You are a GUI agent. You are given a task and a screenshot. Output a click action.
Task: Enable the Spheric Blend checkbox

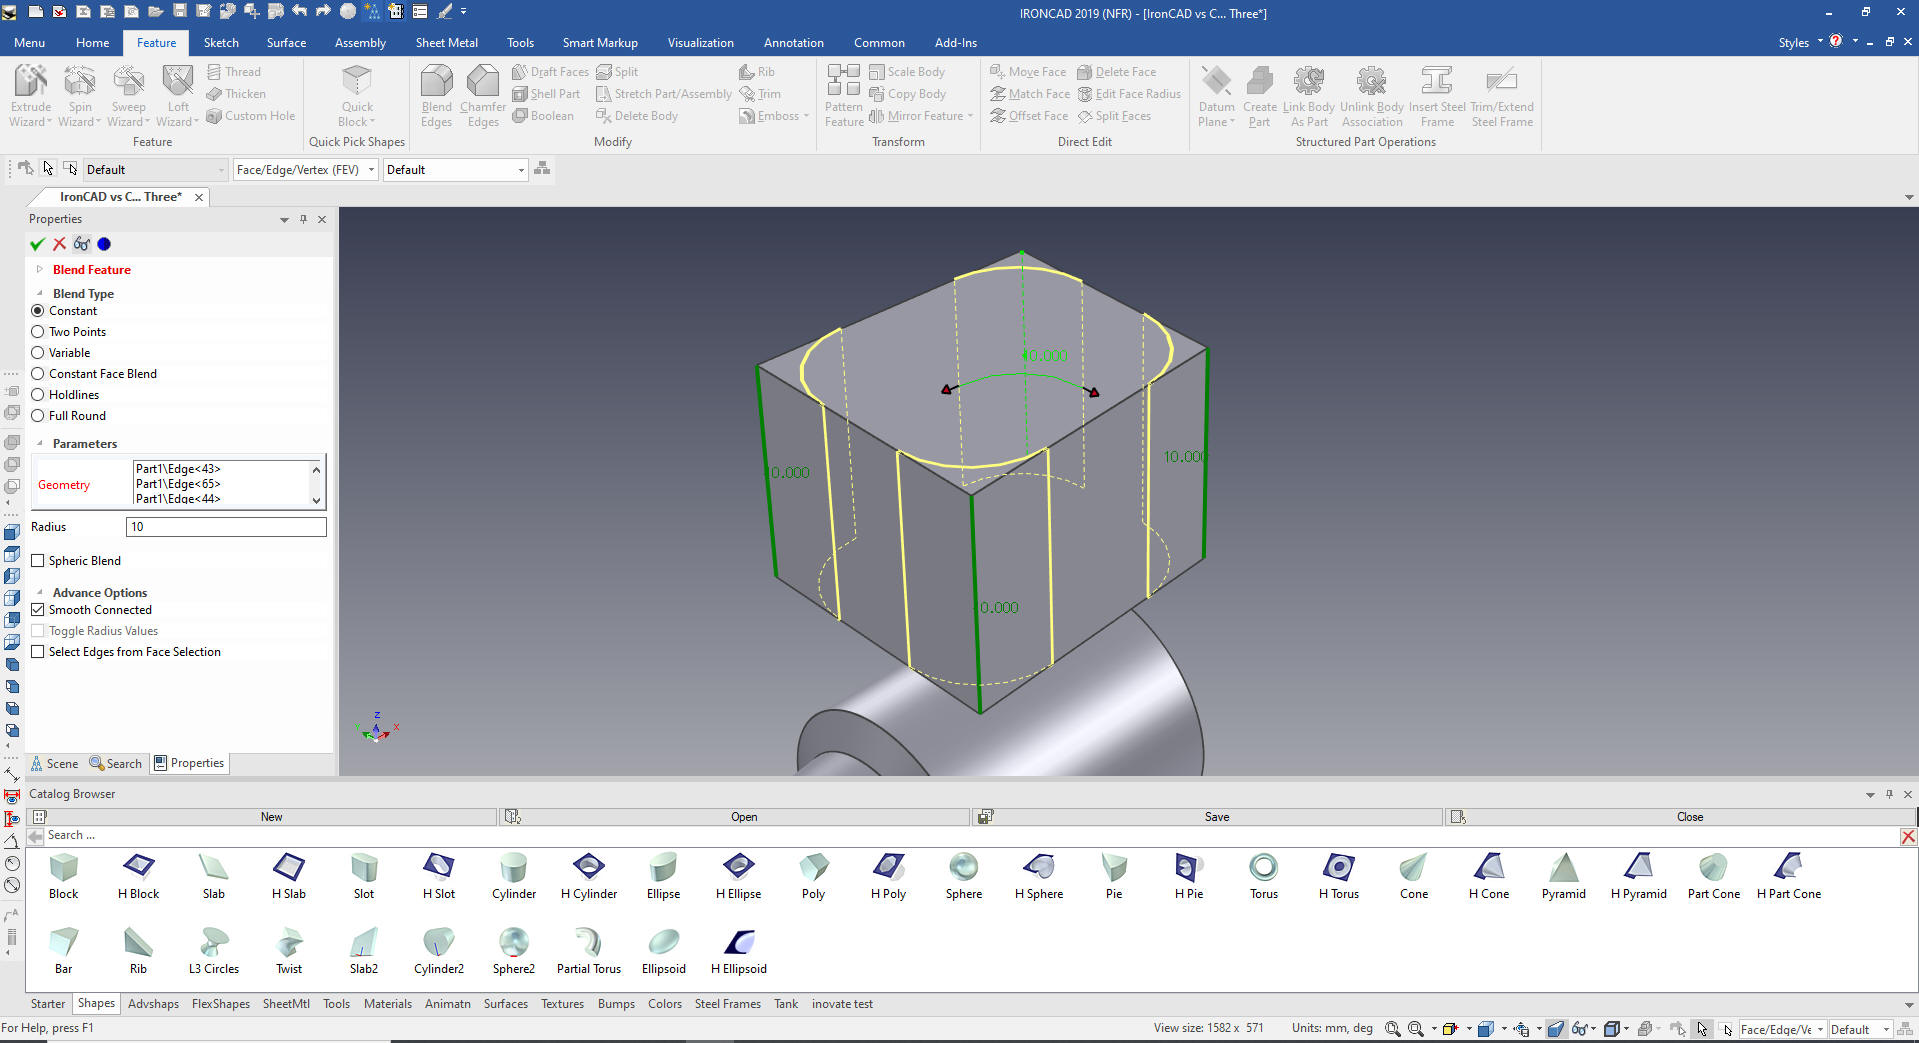pyautogui.click(x=38, y=561)
